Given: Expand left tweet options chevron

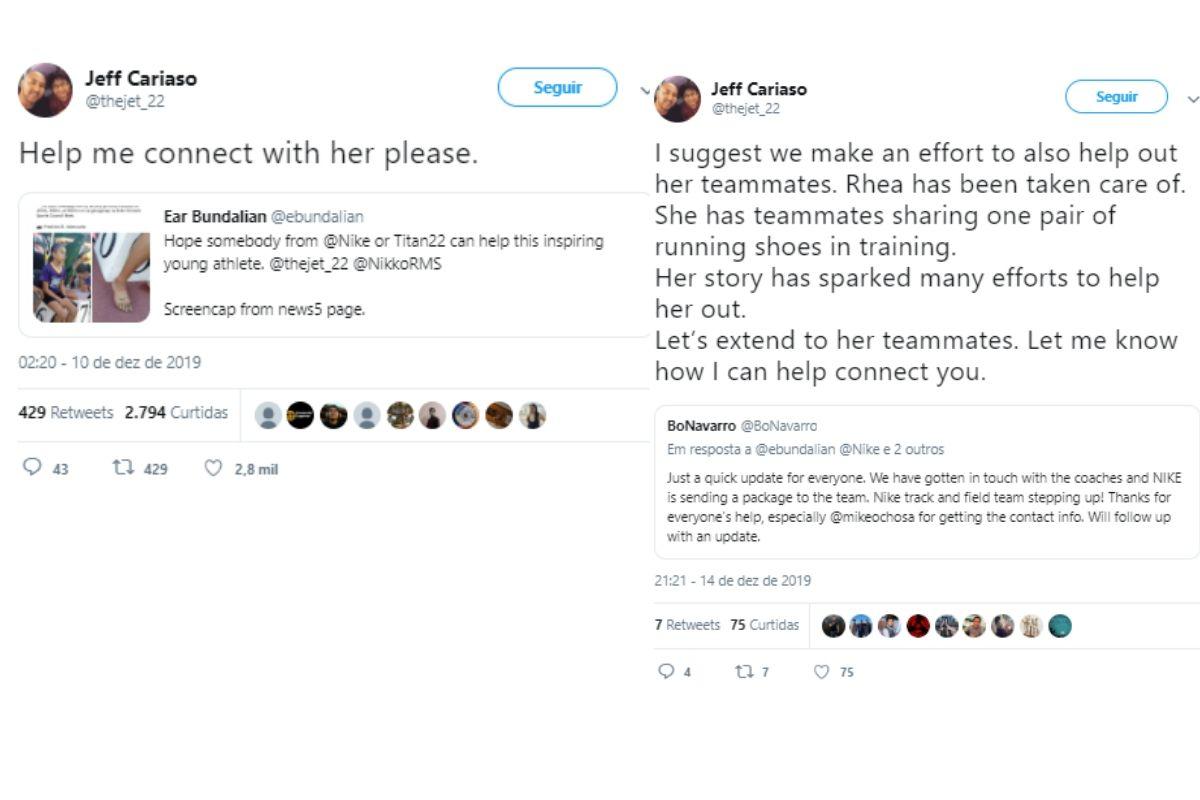Looking at the screenshot, I should click(x=645, y=90).
